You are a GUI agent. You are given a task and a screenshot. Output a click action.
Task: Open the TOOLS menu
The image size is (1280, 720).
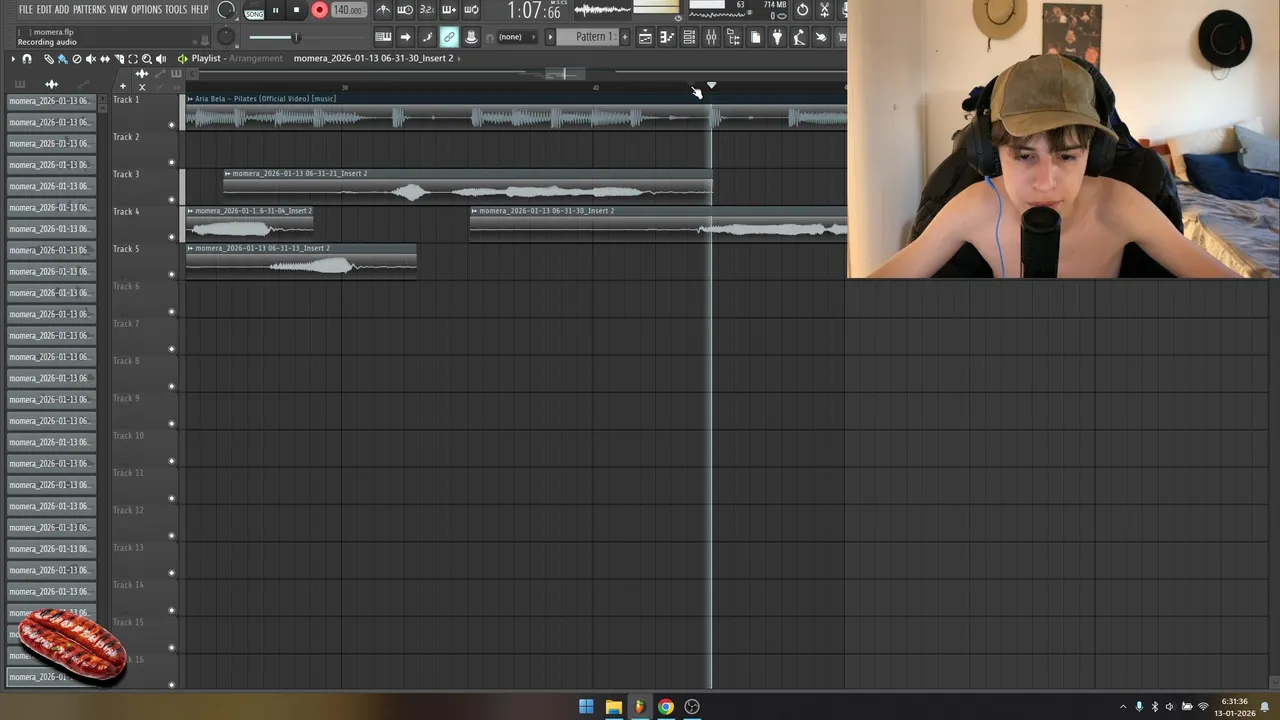(x=176, y=9)
